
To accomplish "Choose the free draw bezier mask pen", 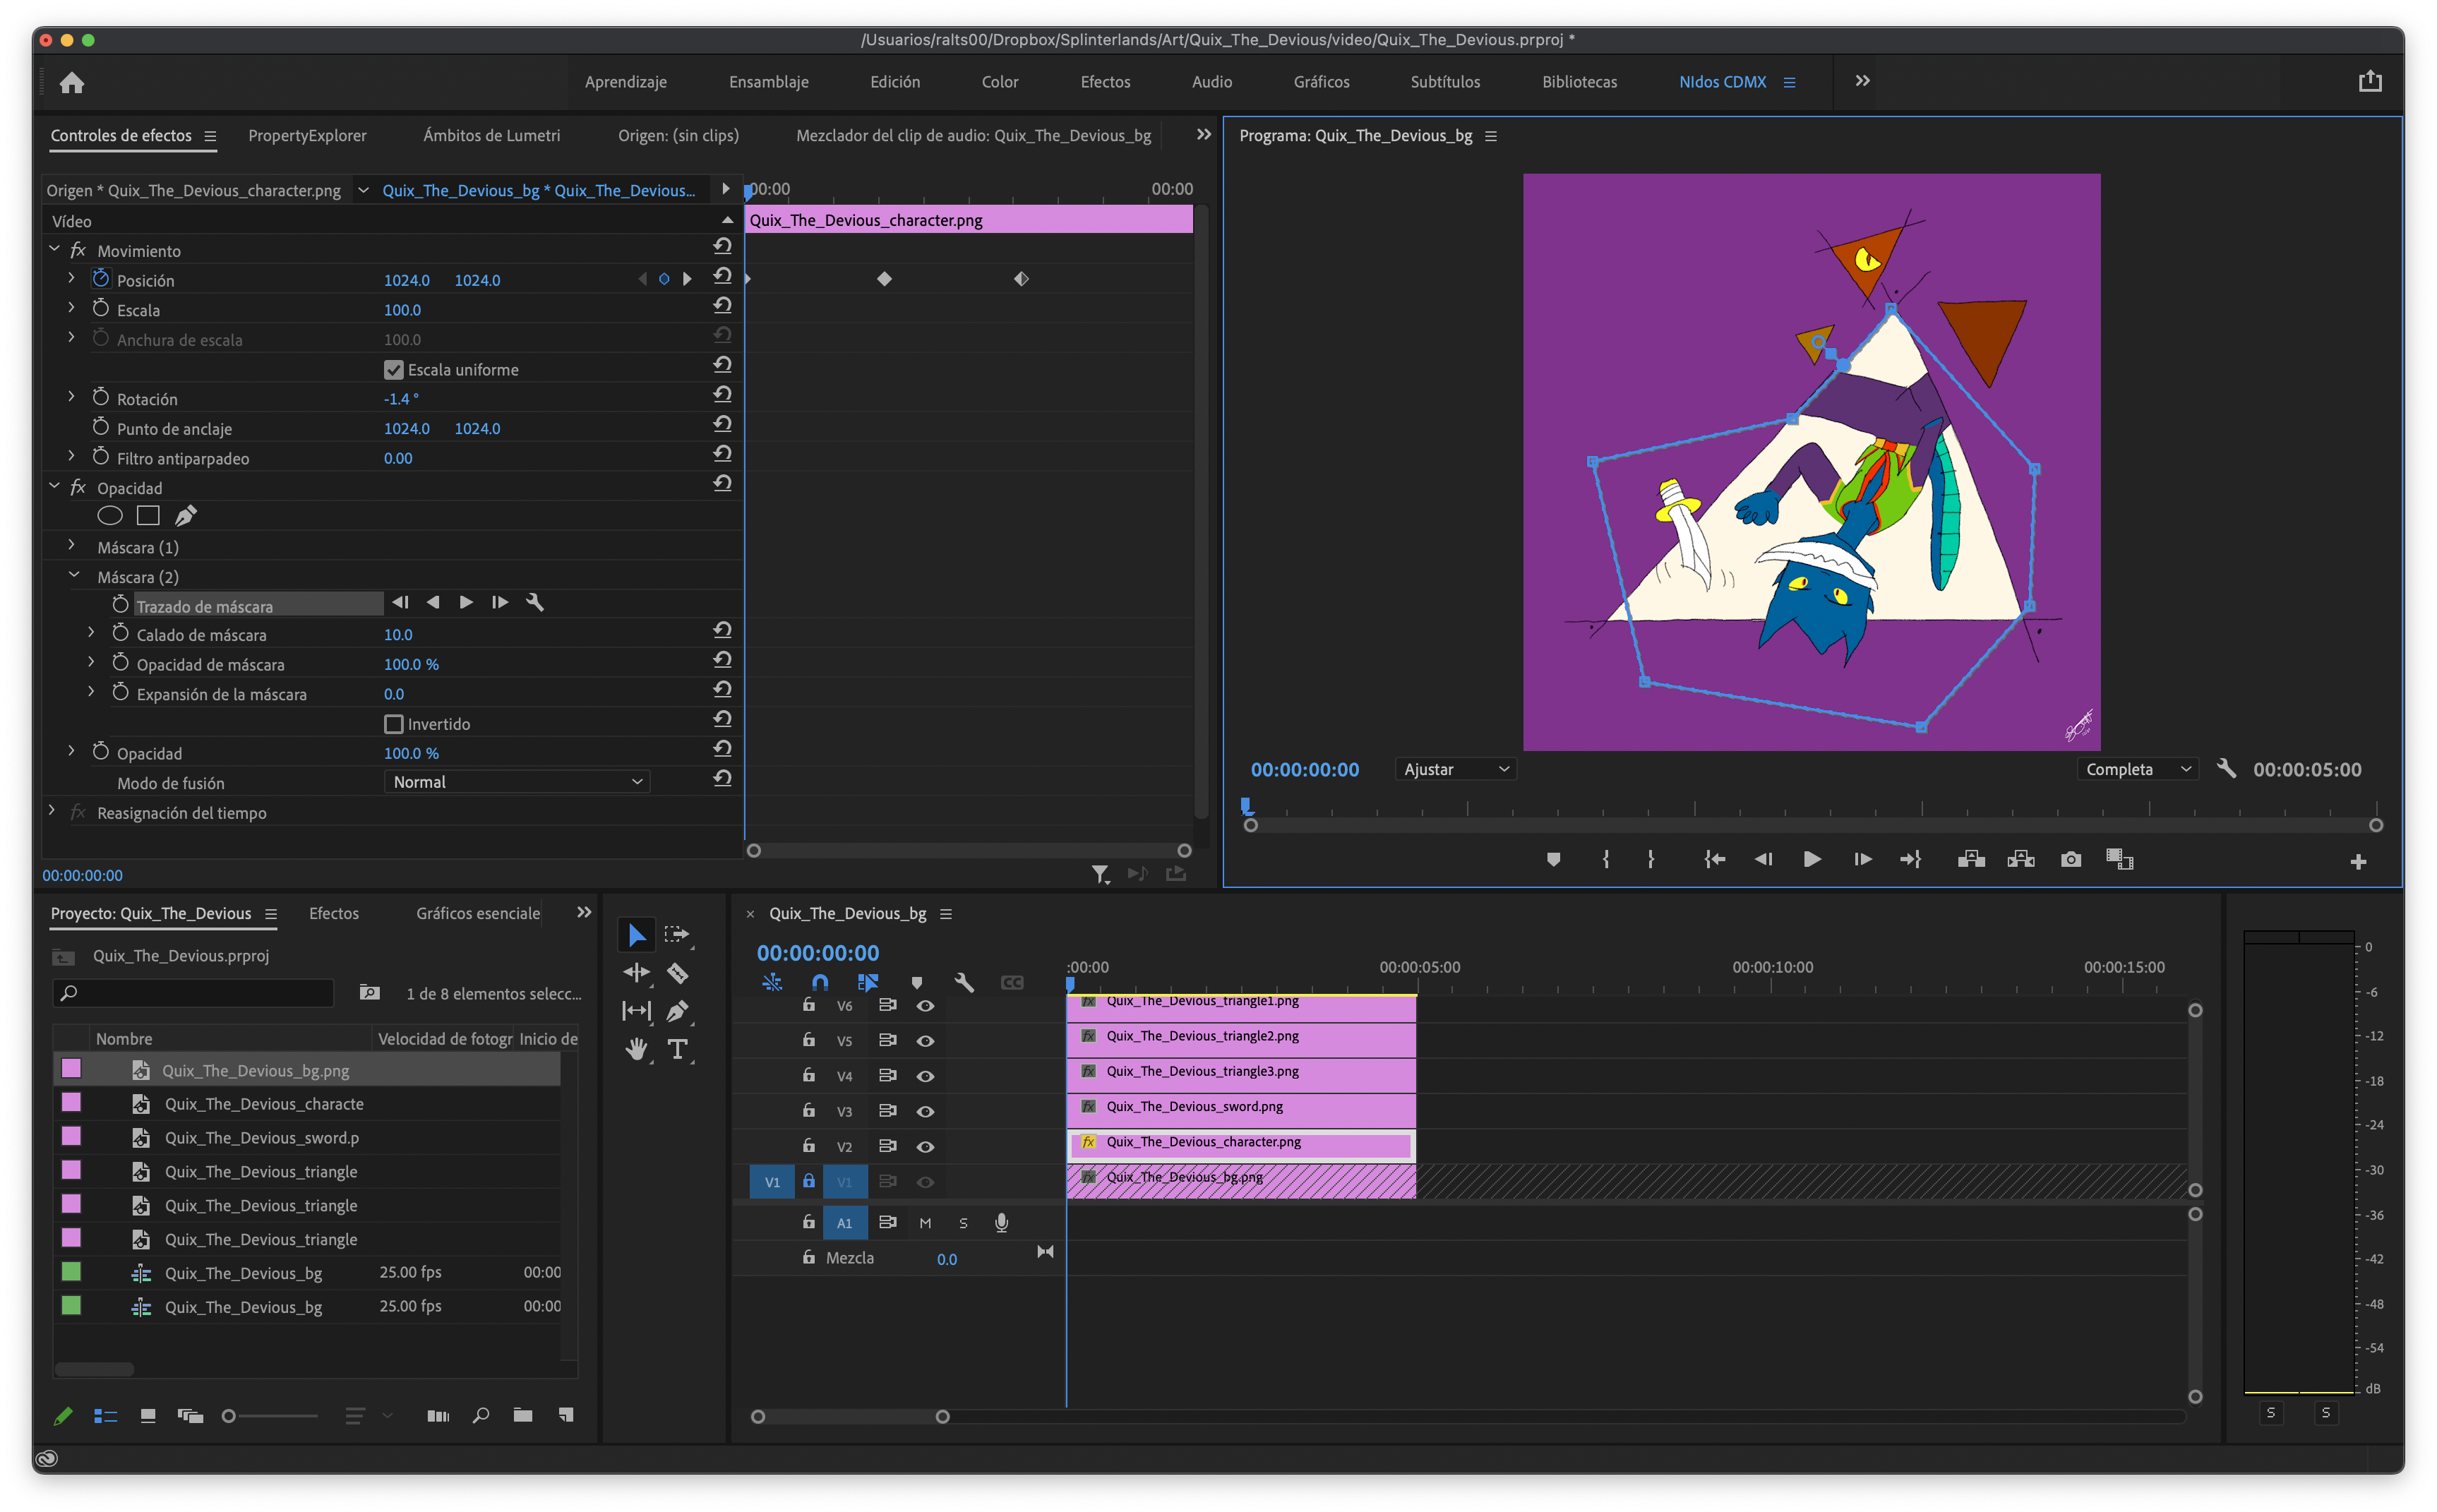I will (186, 516).
